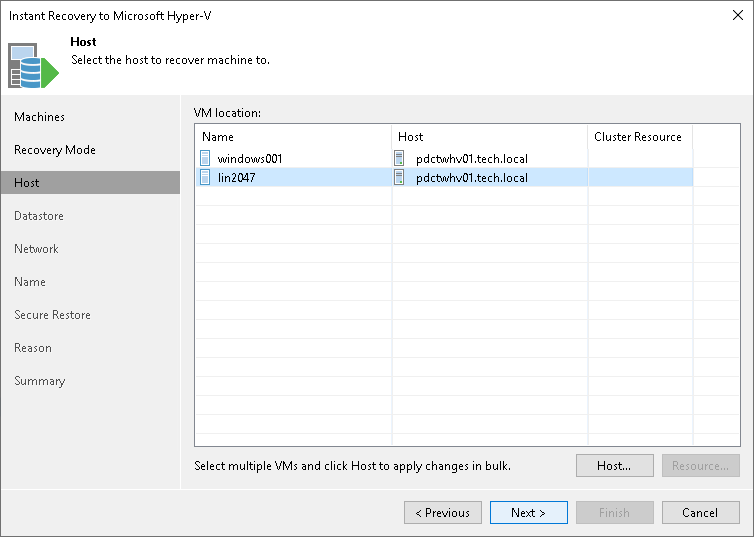The image size is (754, 537).
Task: Select the lin2047 row
Action: pos(444,177)
